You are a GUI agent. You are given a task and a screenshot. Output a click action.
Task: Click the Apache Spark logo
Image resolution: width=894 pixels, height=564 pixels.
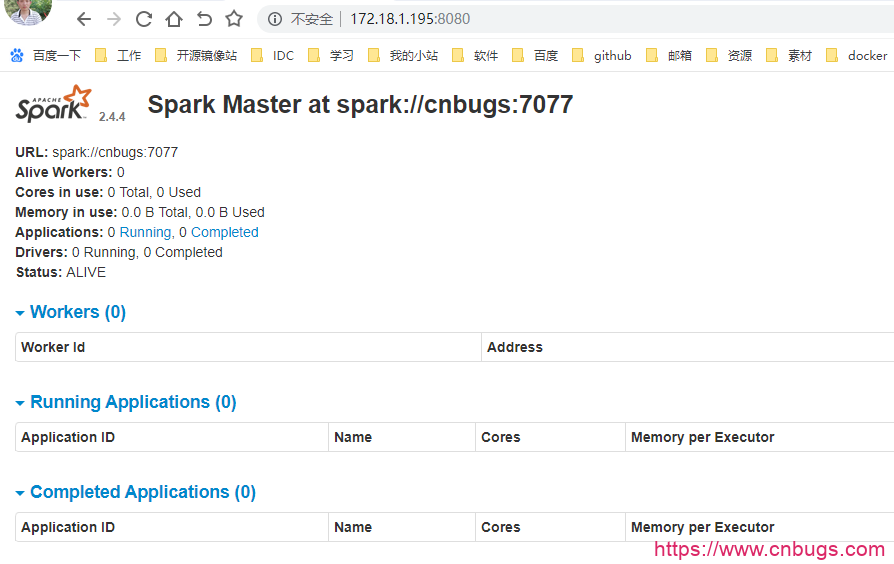[54, 103]
